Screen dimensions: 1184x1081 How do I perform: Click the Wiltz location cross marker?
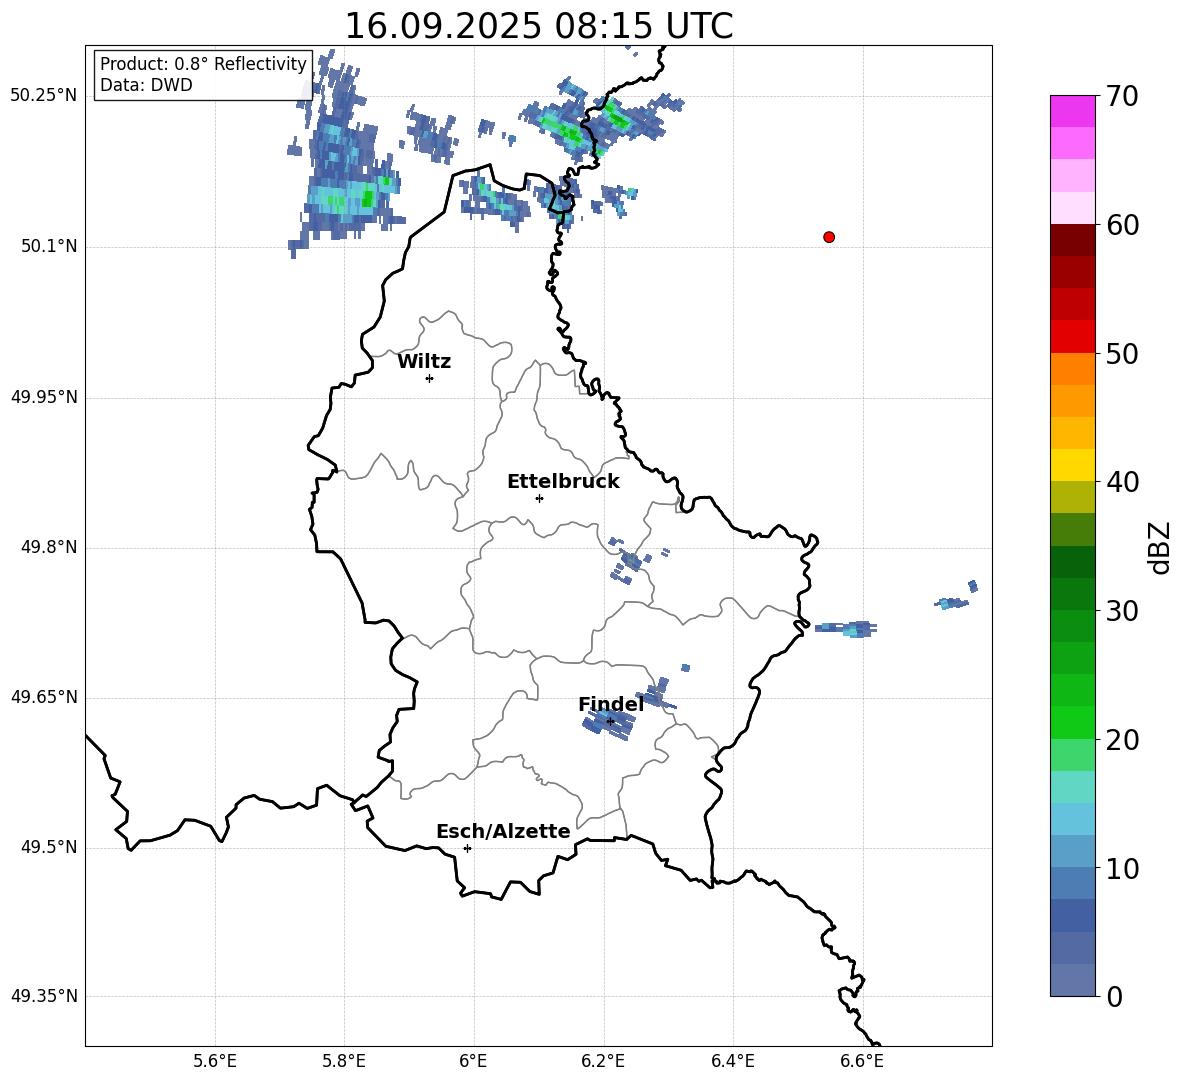click(429, 378)
